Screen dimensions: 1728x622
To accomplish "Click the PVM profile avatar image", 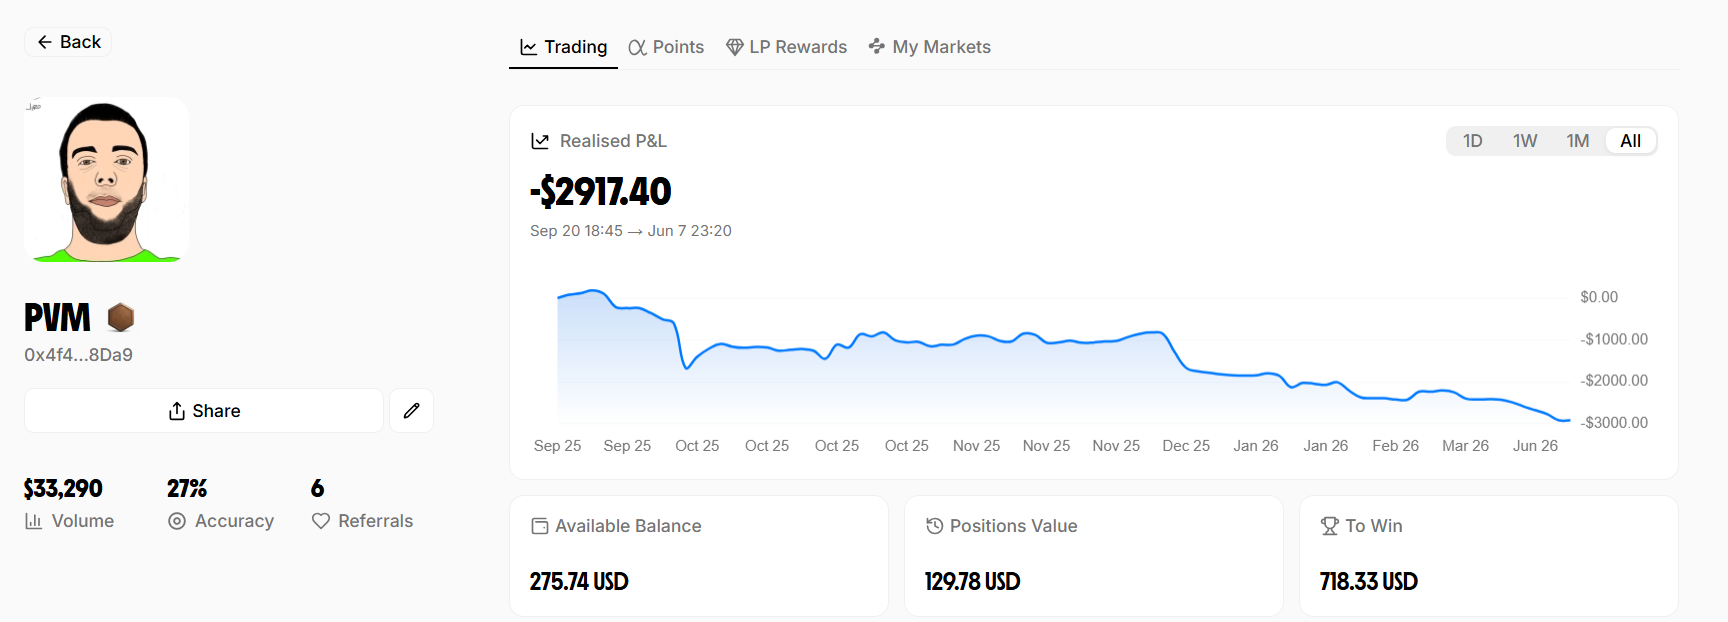I will click(x=106, y=180).
